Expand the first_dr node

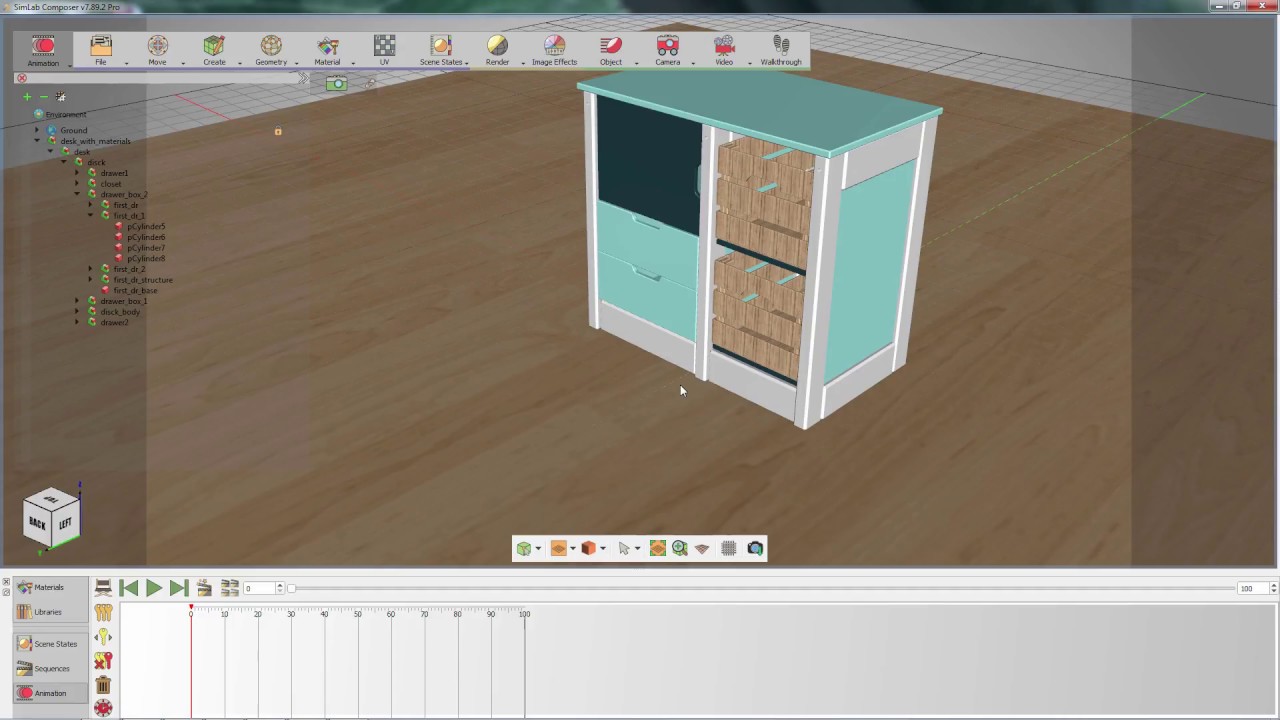(x=90, y=205)
